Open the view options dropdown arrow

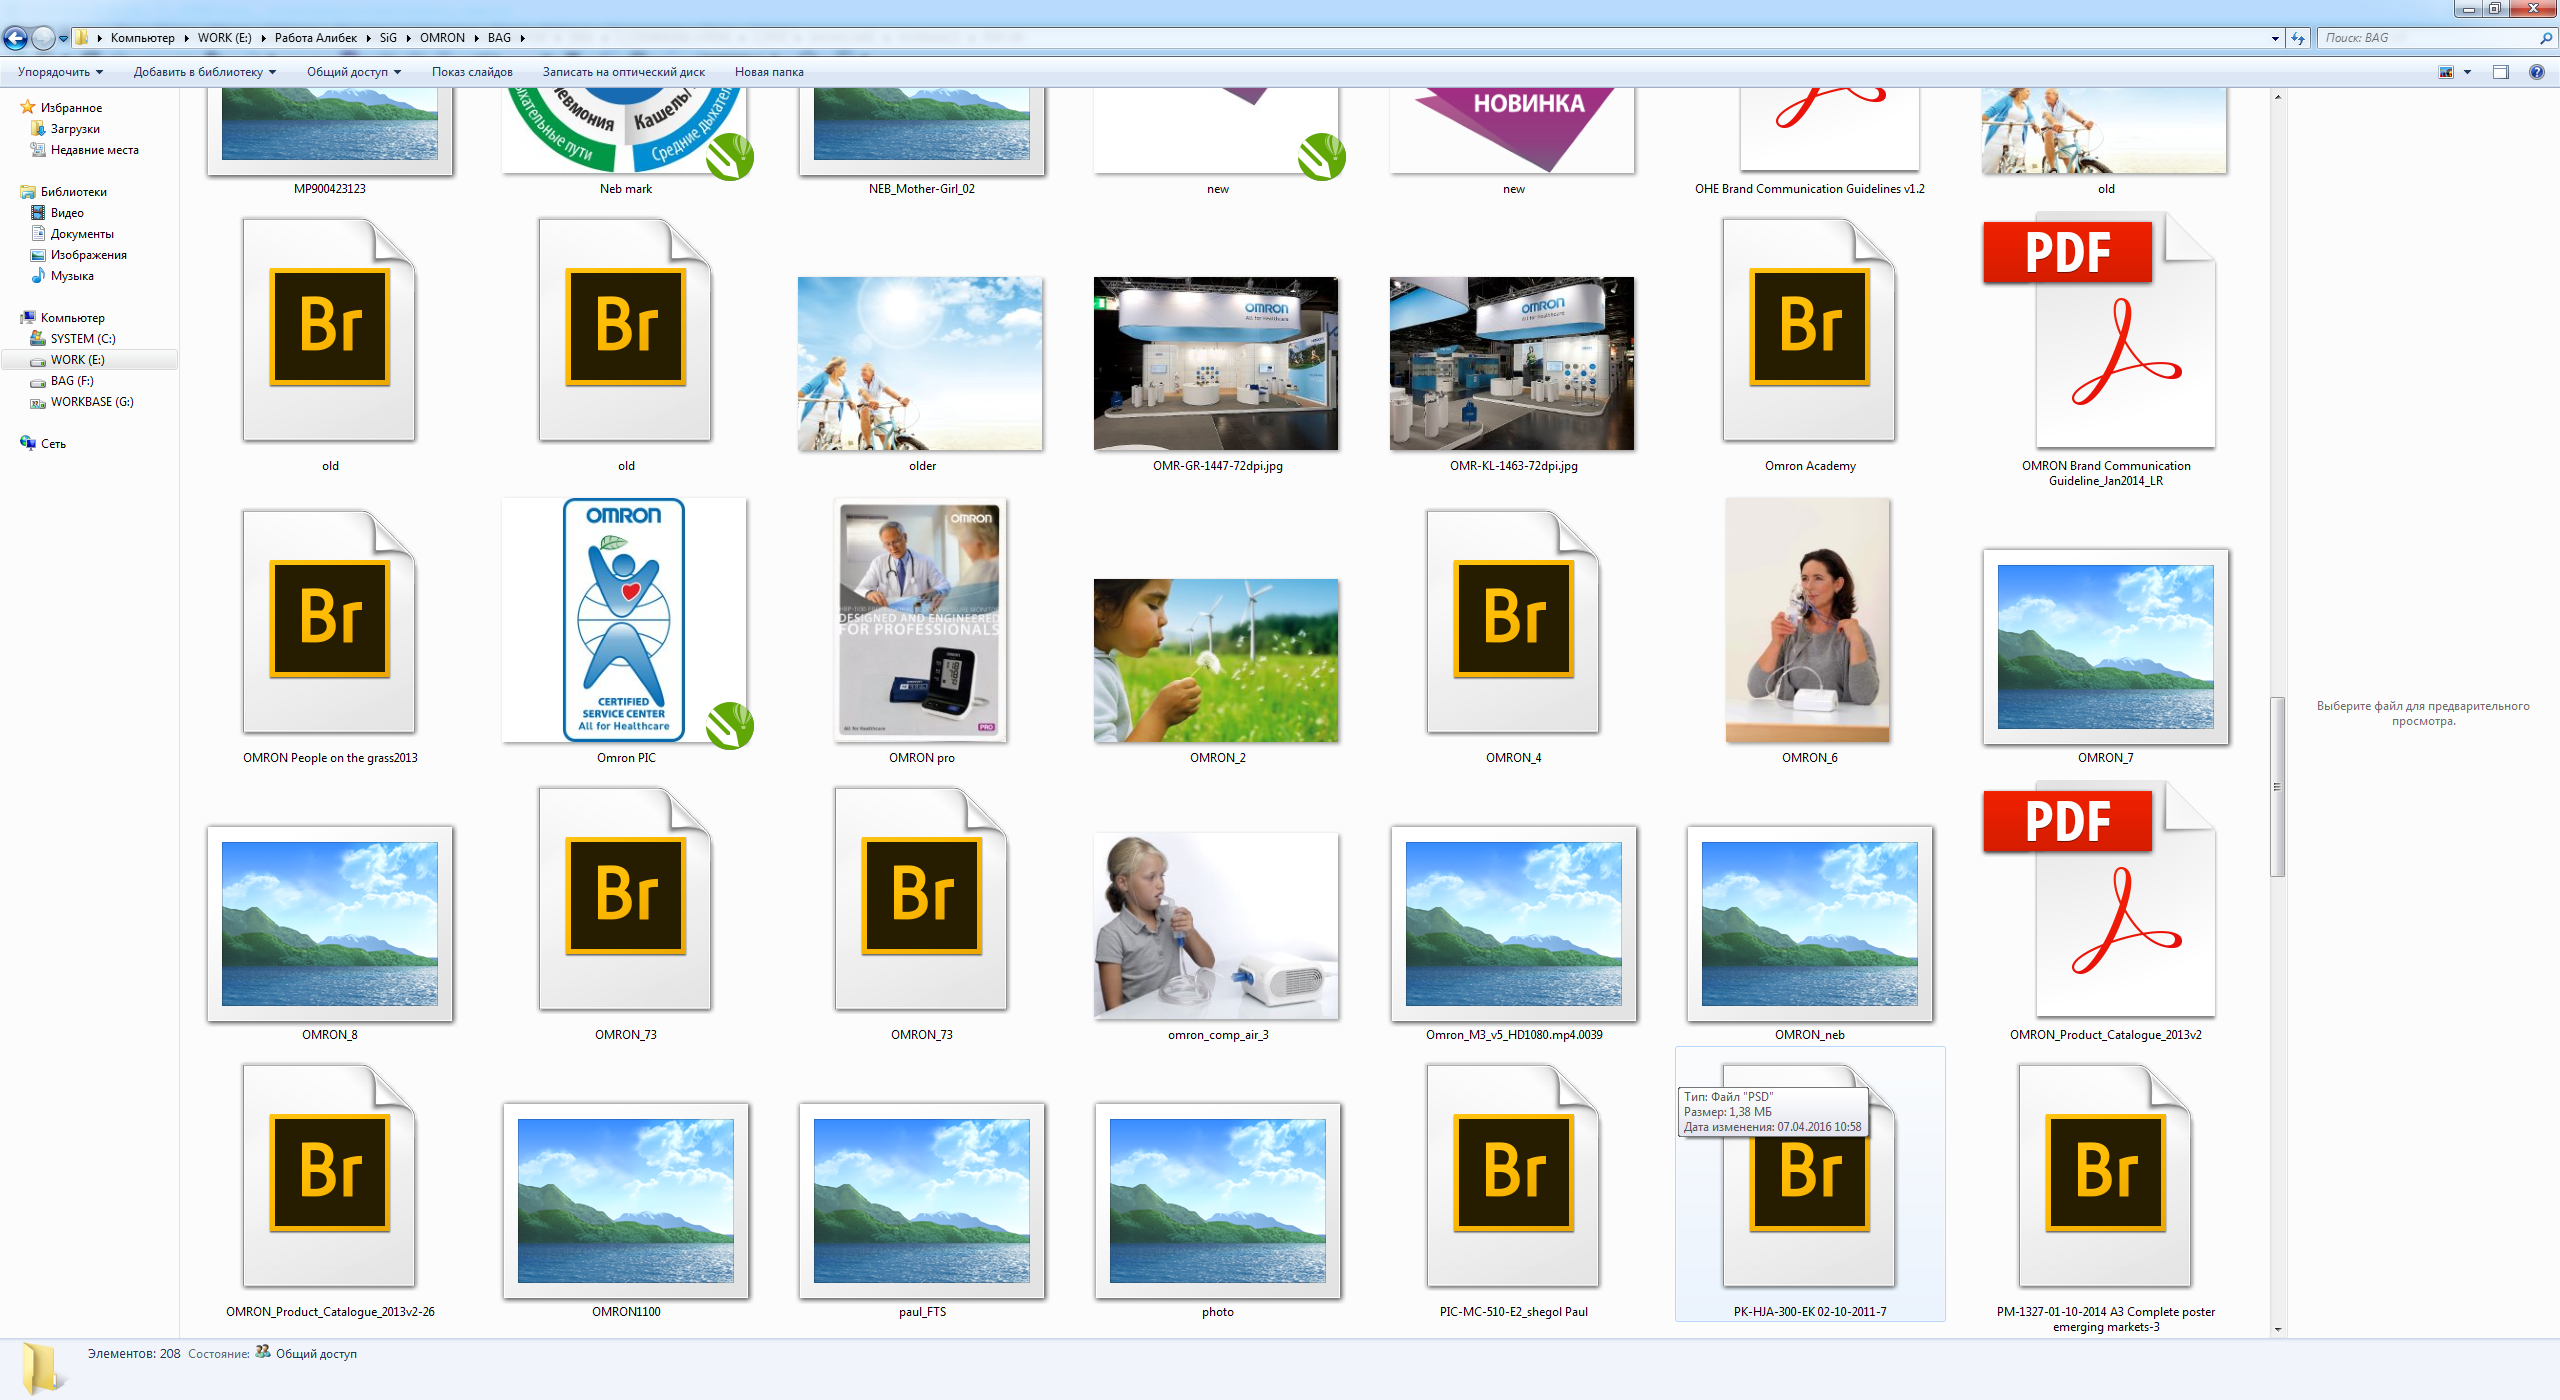click(2467, 72)
